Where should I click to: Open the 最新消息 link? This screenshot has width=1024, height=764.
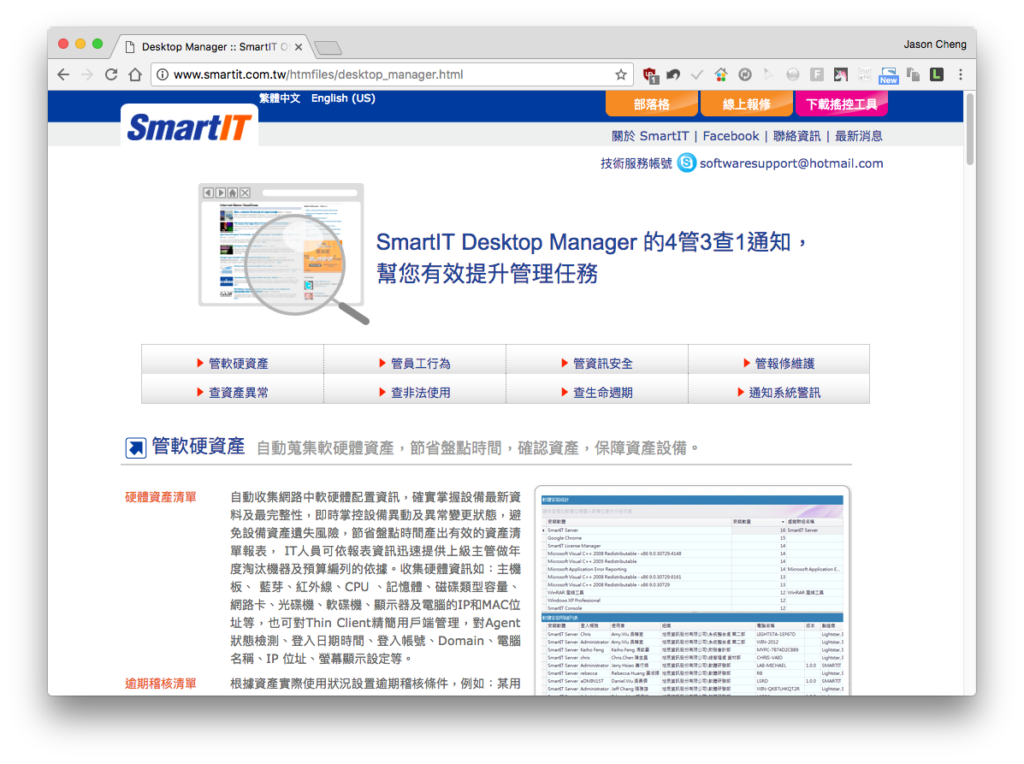pyautogui.click(x=858, y=136)
